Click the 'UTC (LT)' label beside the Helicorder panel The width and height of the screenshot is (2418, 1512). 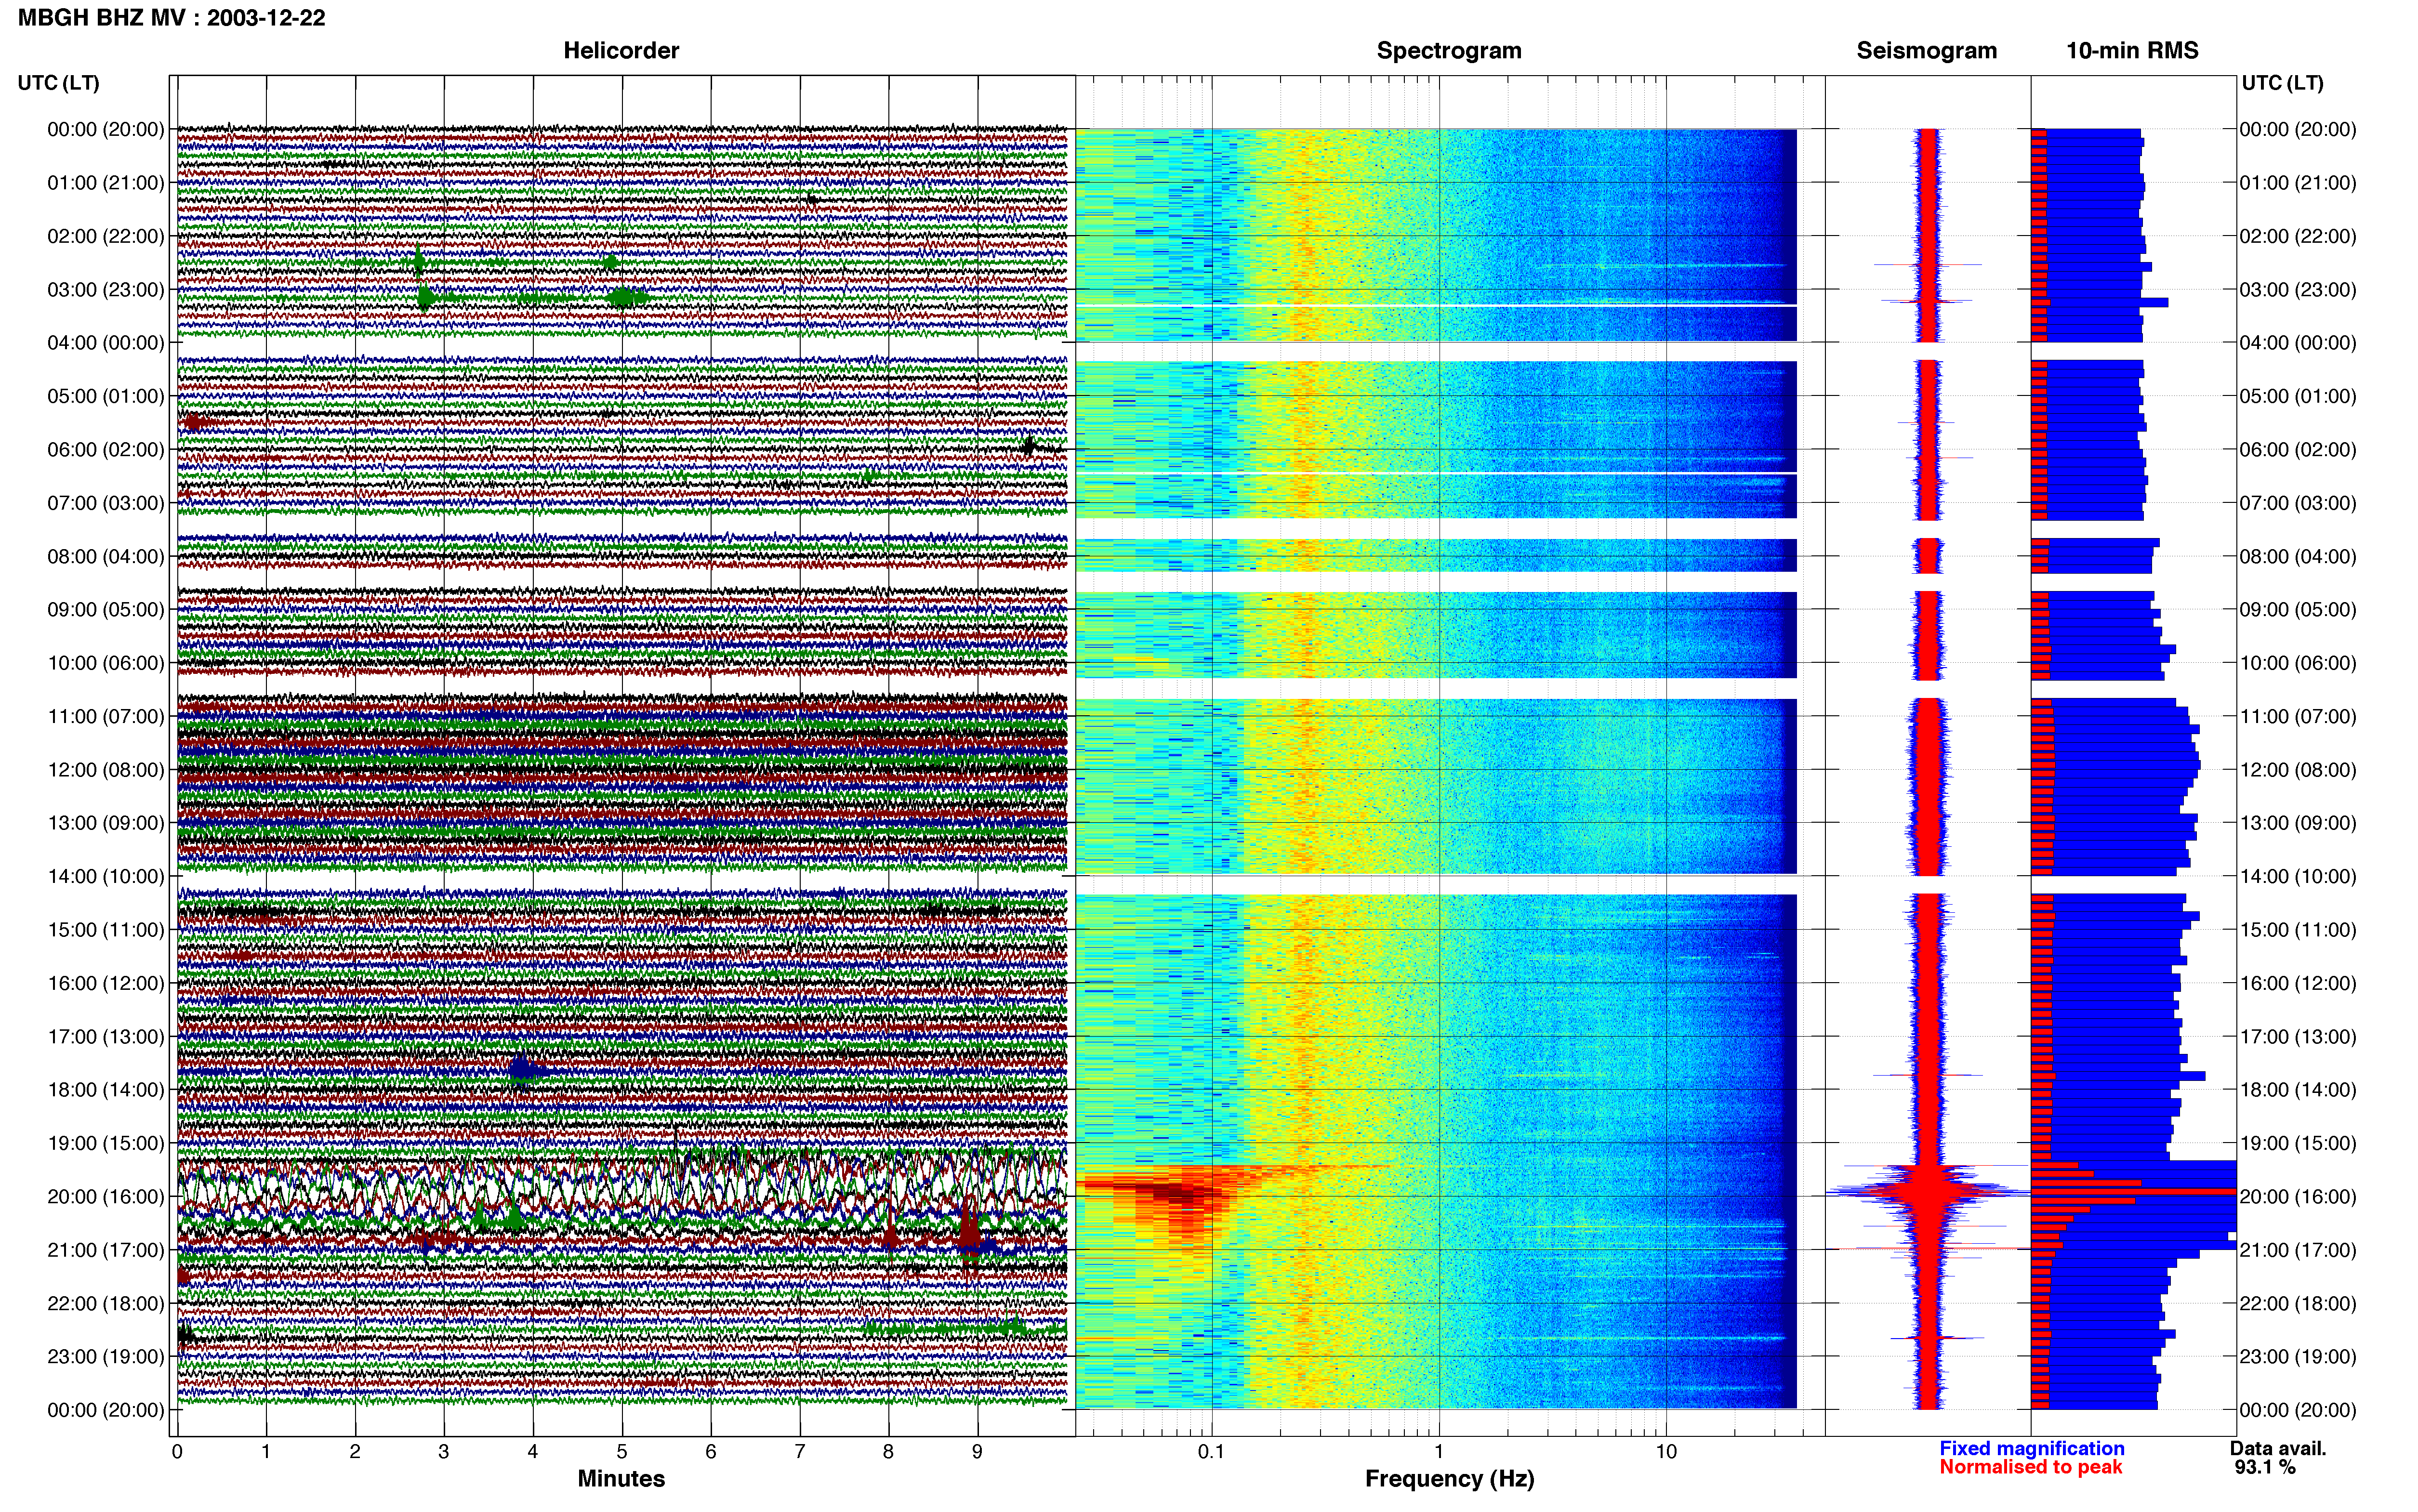pos(58,83)
